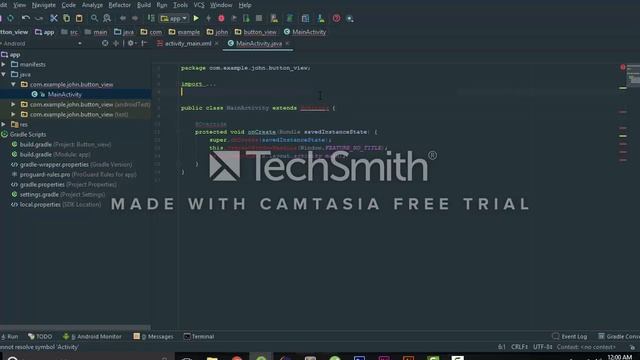The width and height of the screenshot is (640, 360).
Task: Run the app with the green play icon
Action: coord(196,18)
